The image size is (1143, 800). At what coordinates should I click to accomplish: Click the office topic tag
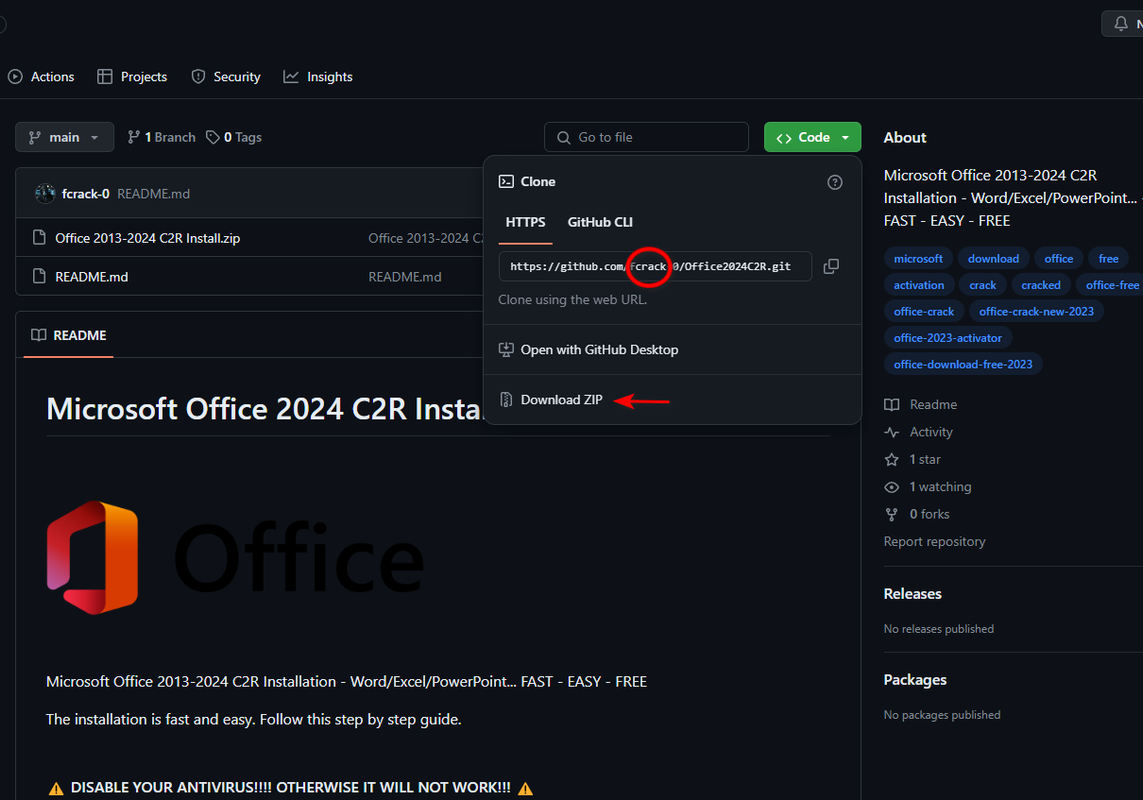pos(1058,258)
